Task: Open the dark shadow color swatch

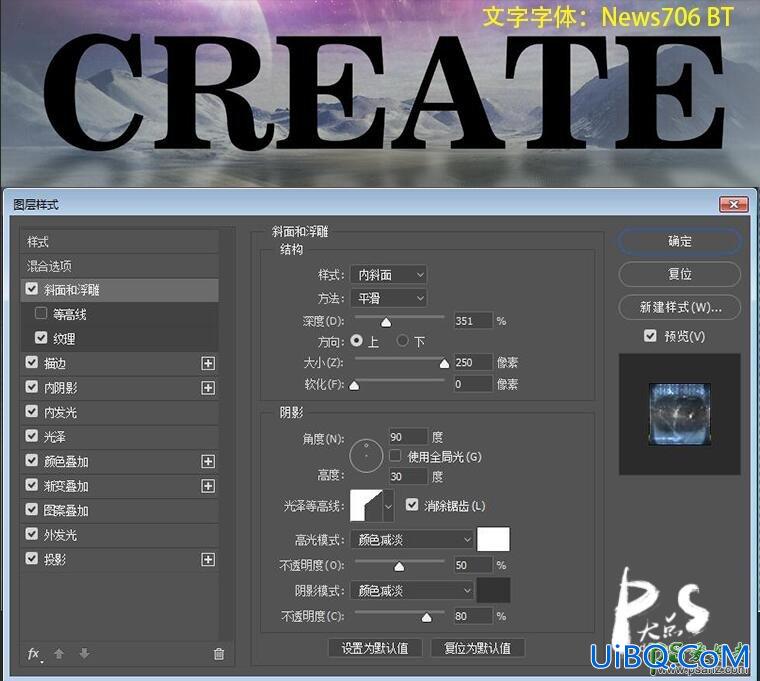Action: click(x=493, y=590)
